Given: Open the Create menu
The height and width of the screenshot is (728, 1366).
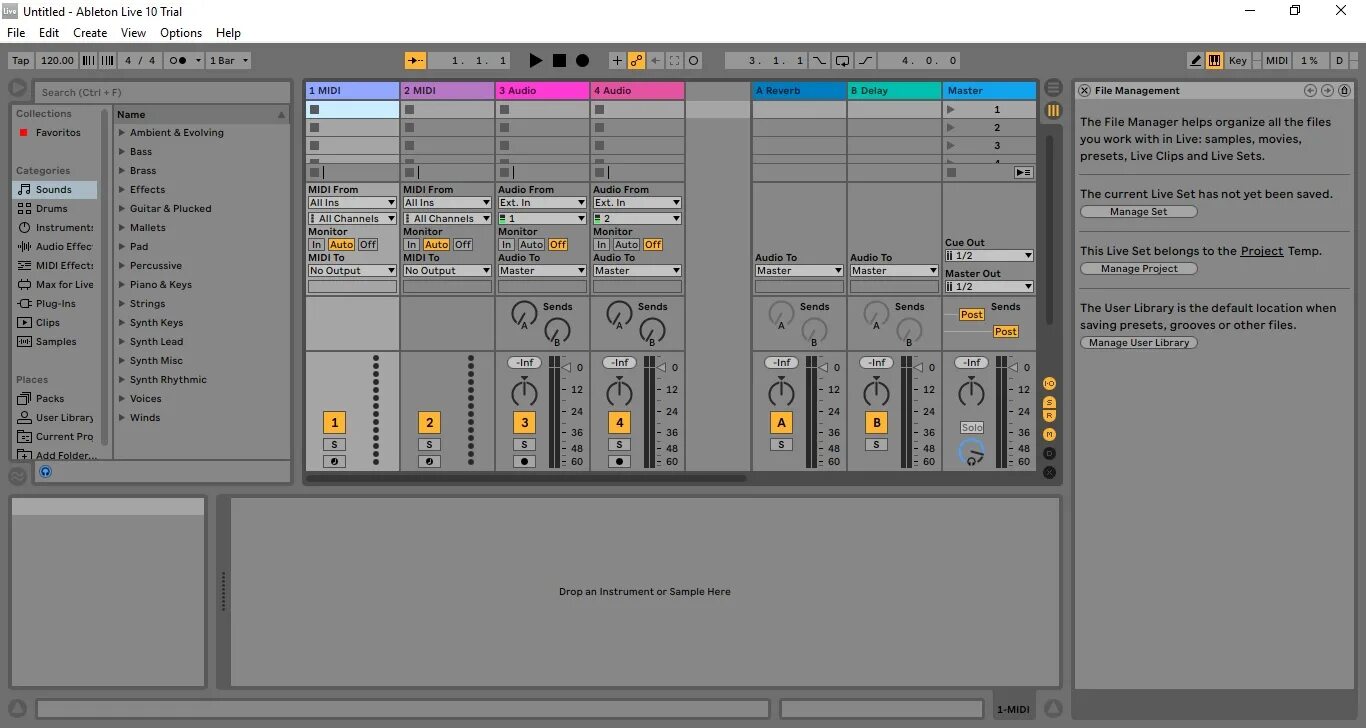Looking at the screenshot, I should pos(90,33).
